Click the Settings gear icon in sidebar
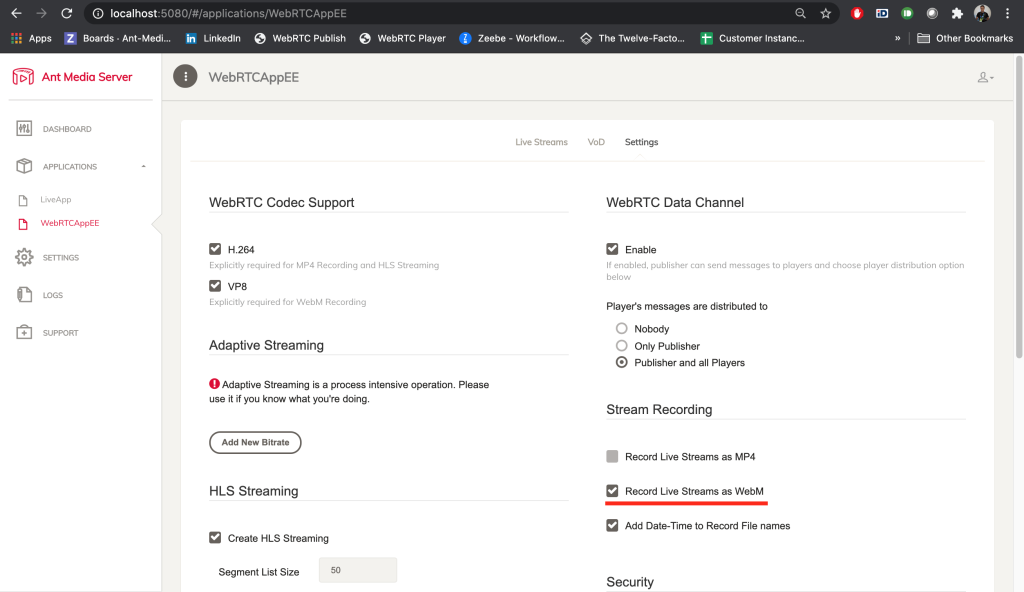The image size is (1024, 592). [x=24, y=257]
